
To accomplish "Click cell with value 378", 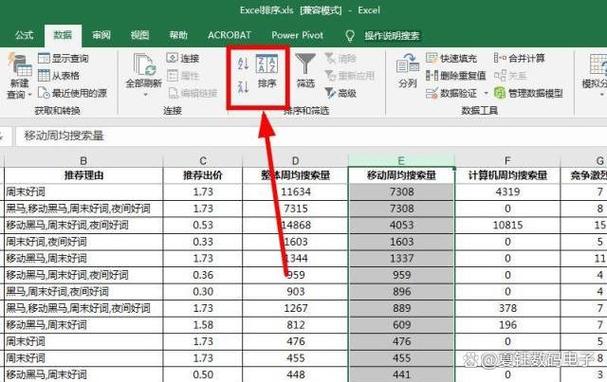I will point(508,308).
